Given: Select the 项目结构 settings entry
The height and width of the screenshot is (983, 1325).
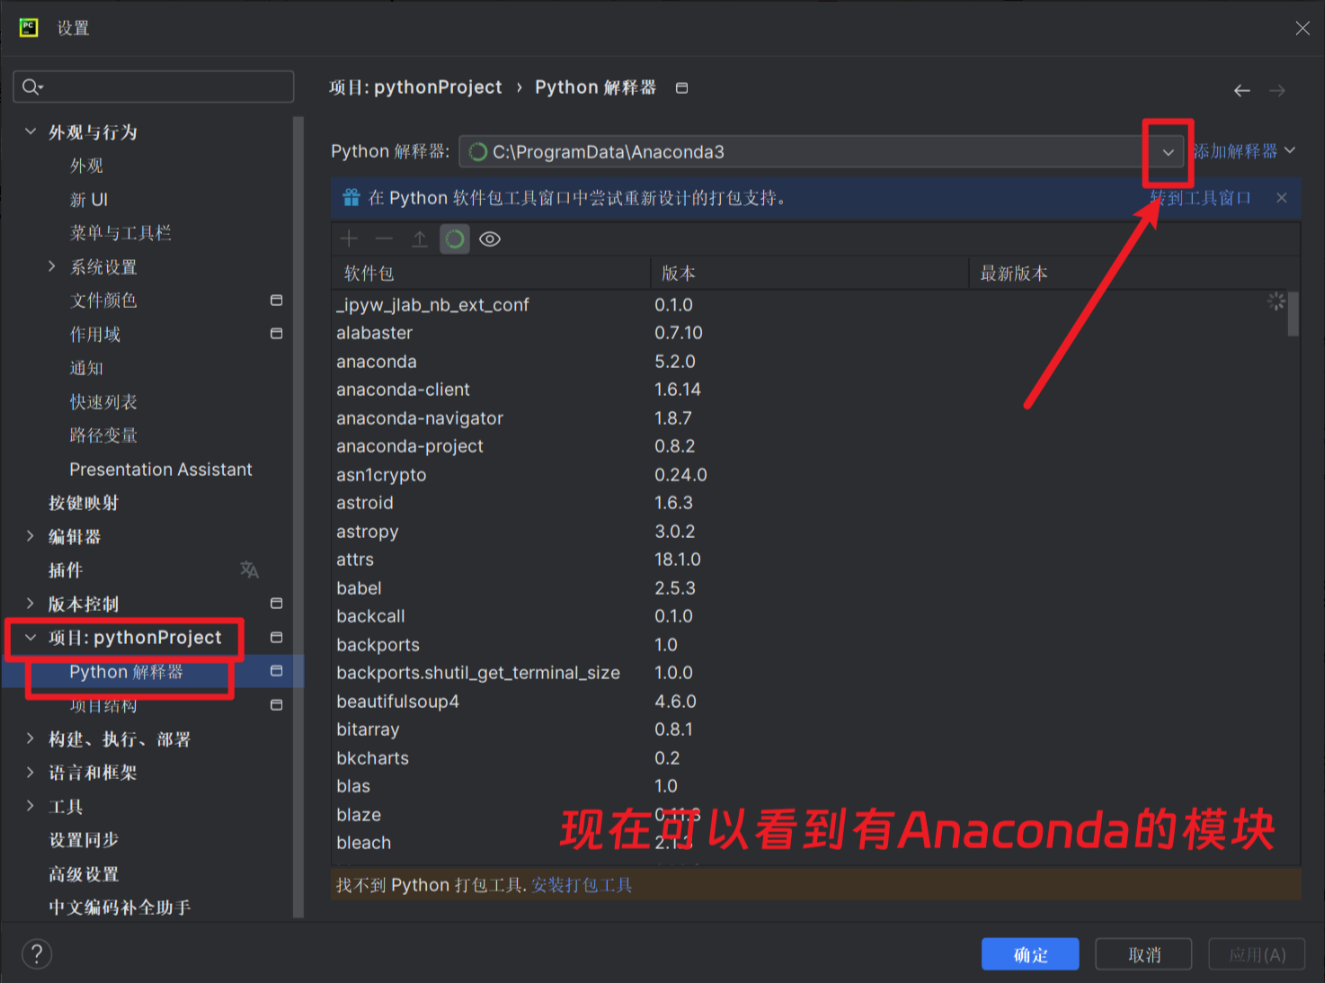Looking at the screenshot, I should [x=105, y=705].
